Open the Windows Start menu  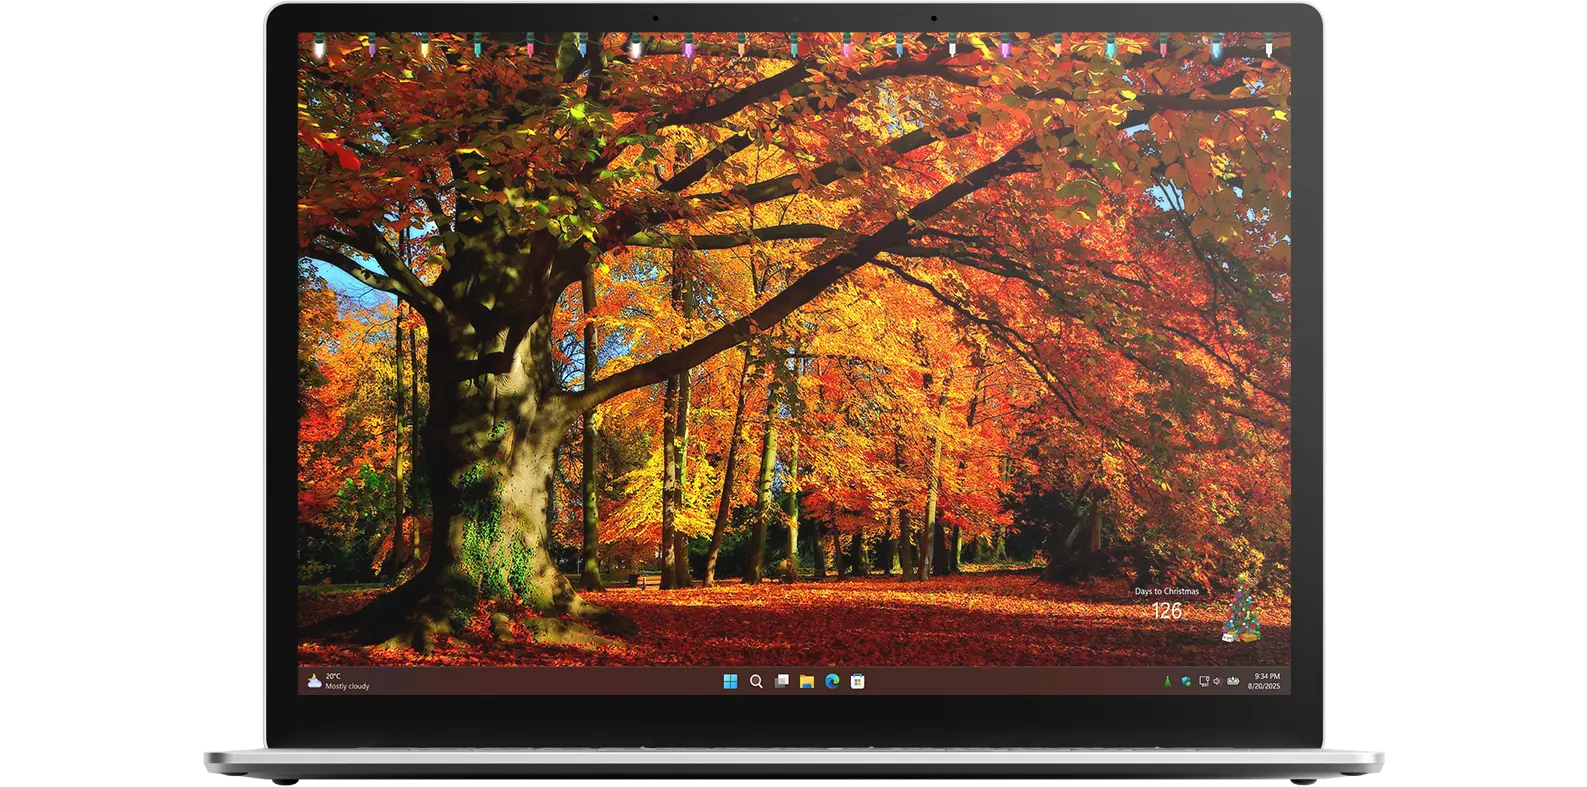coord(730,681)
